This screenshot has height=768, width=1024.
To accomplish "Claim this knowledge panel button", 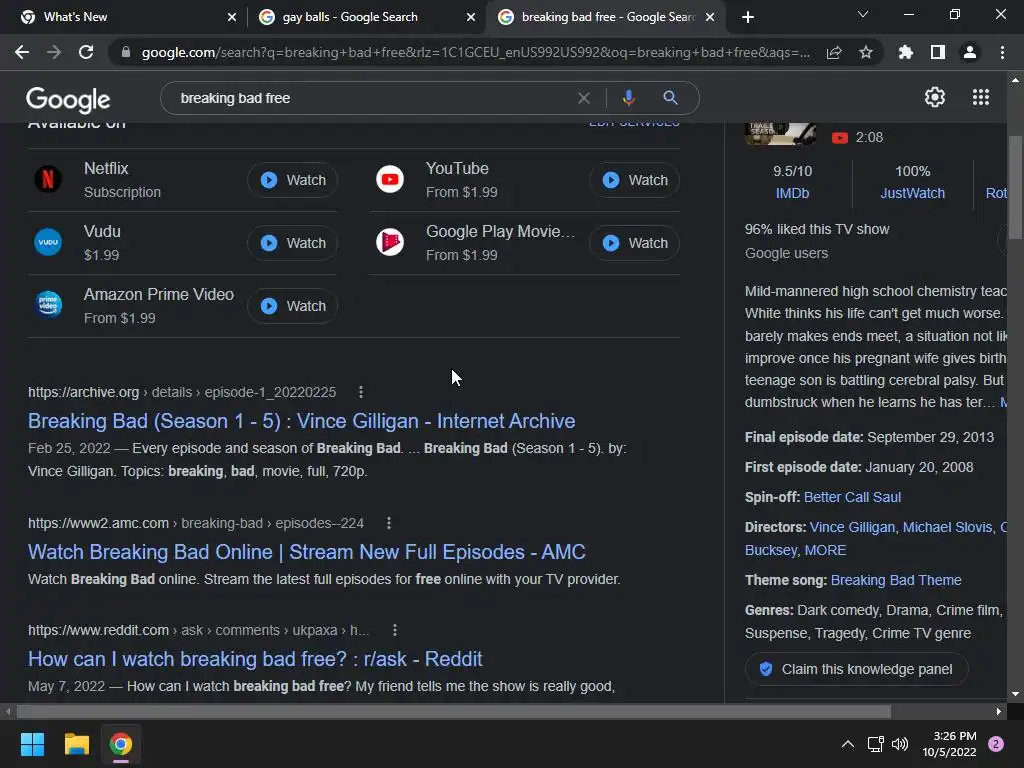I will 856,669.
